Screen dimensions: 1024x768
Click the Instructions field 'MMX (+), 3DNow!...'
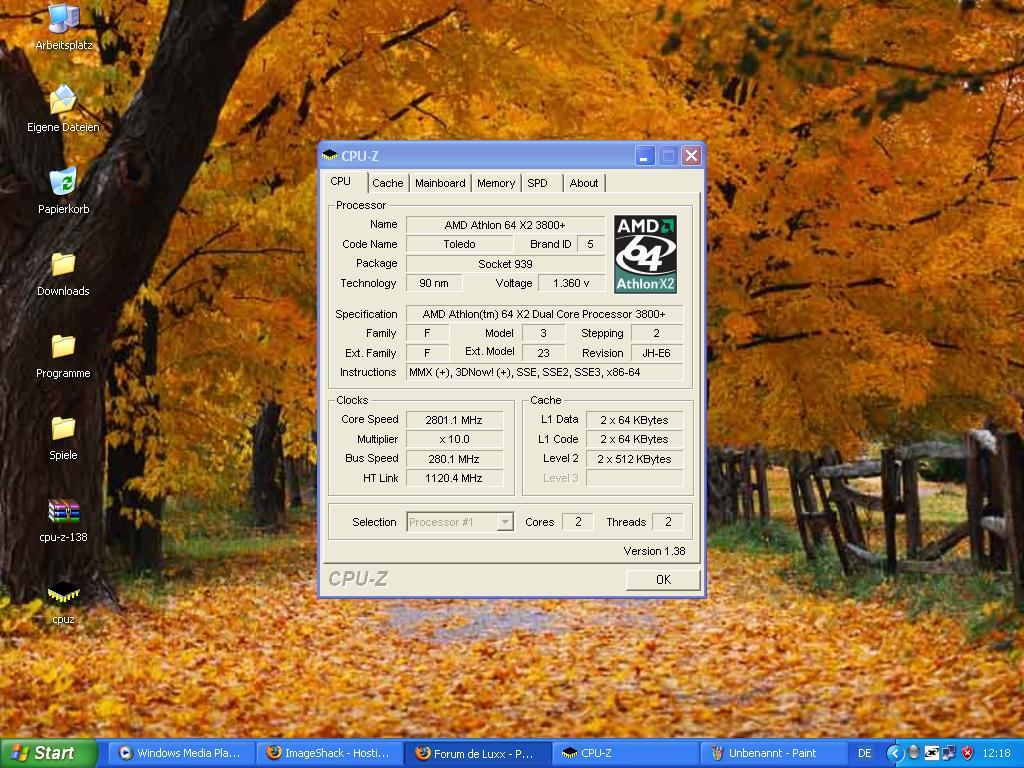click(544, 372)
